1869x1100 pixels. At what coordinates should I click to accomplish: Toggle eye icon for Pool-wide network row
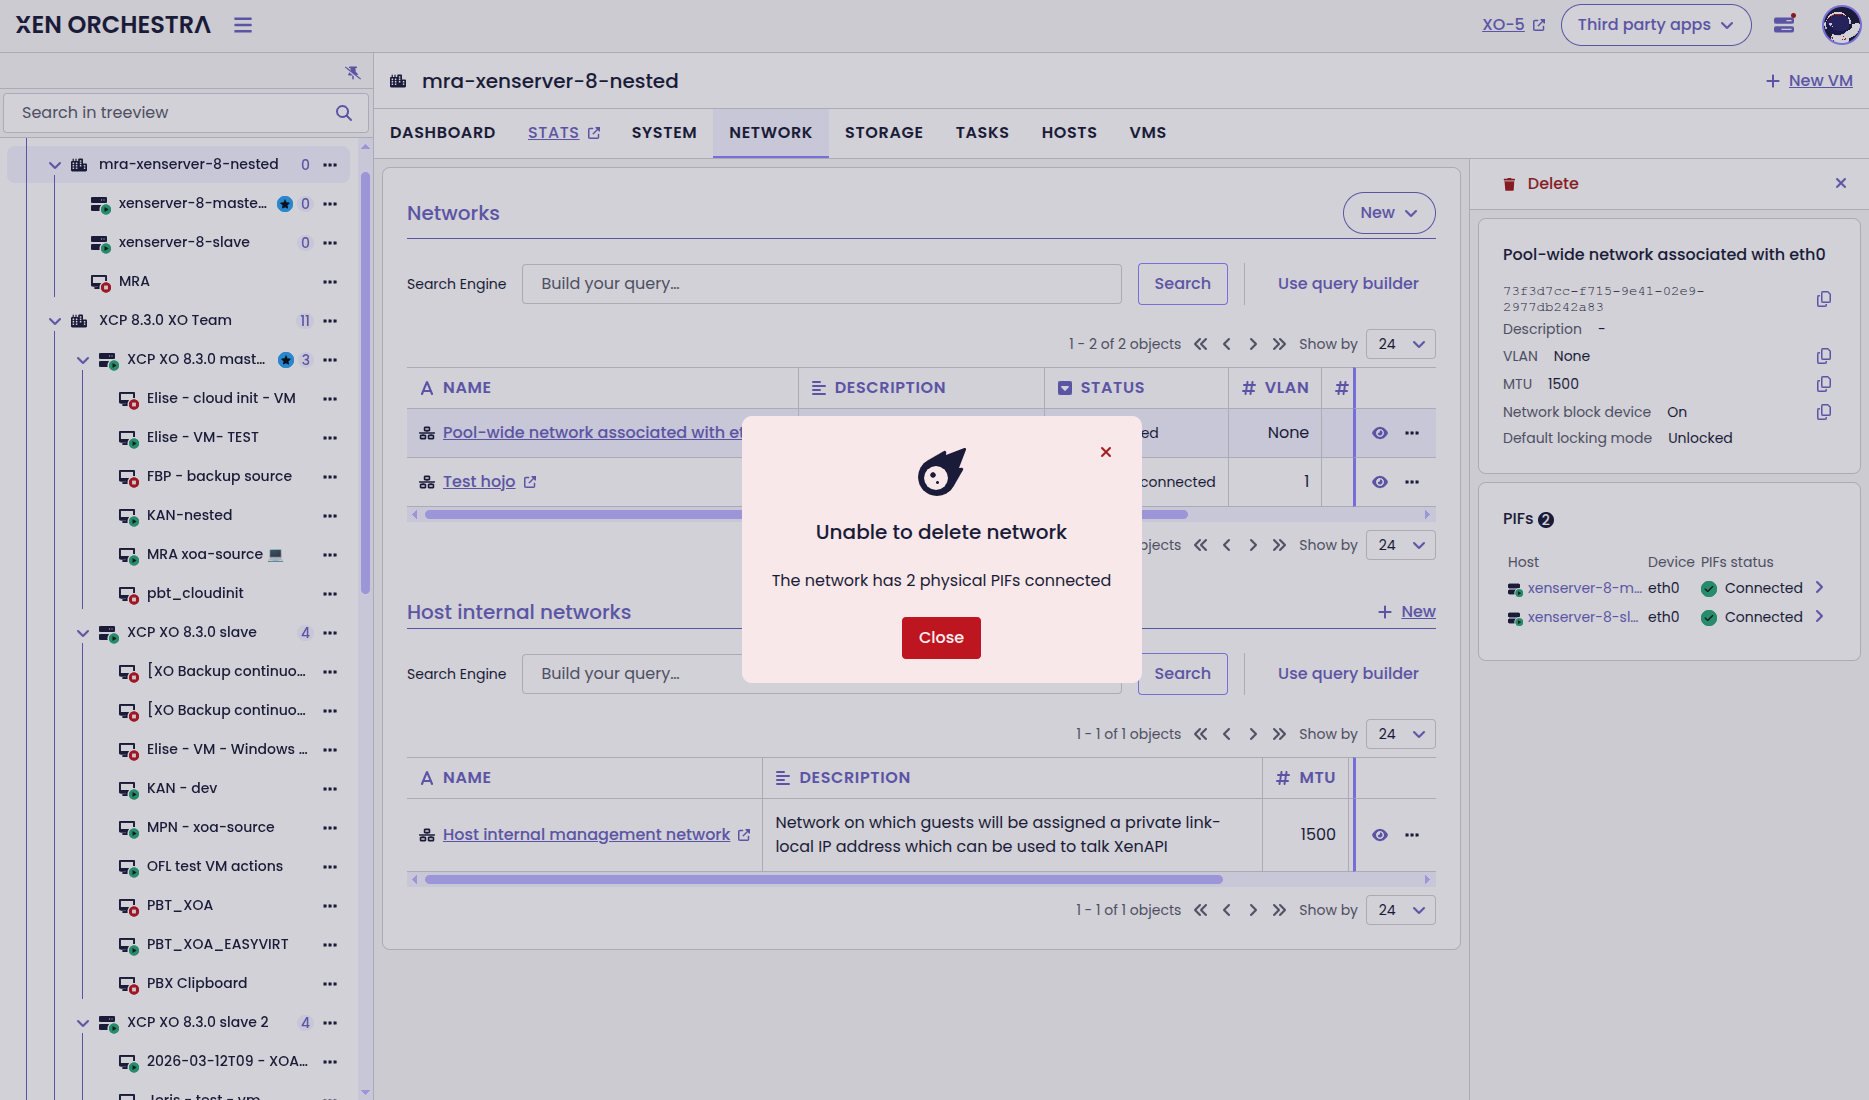[1380, 433]
